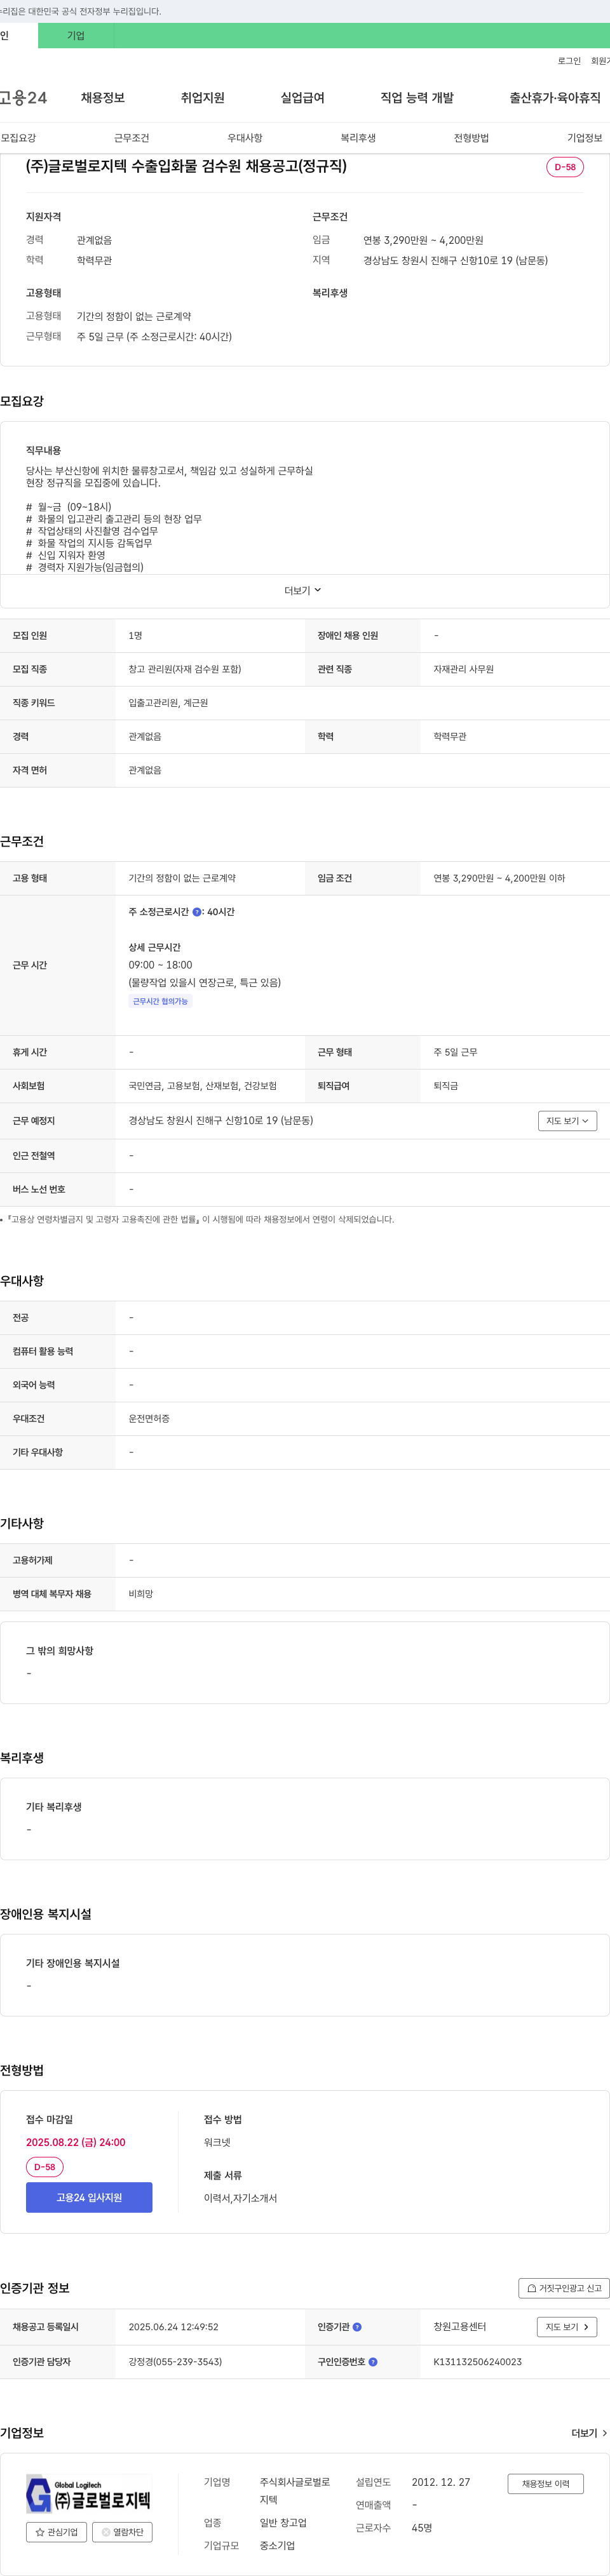Expand 직무내용 with 더보기 chevron
The height and width of the screenshot is (2576, 610).
[x=304, y=591]
